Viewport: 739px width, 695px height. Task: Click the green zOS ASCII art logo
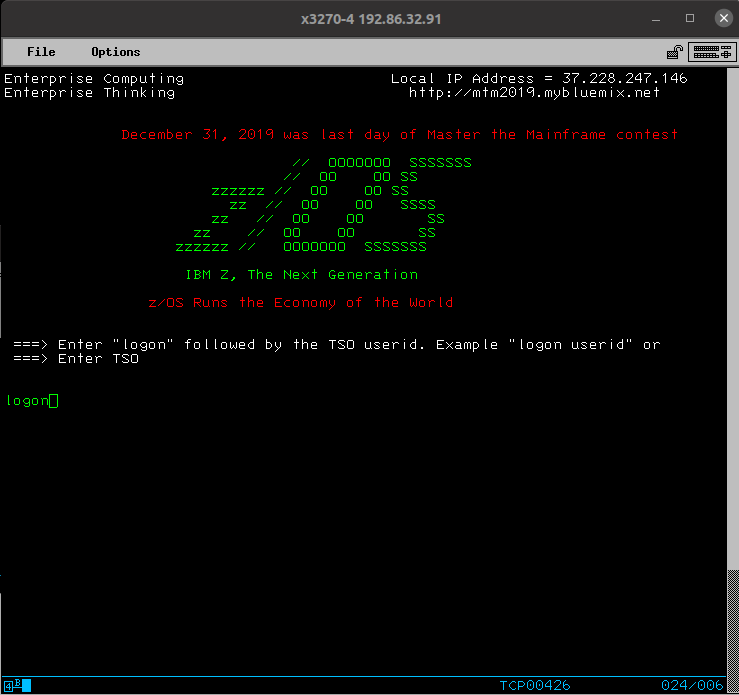pos(322,204)
